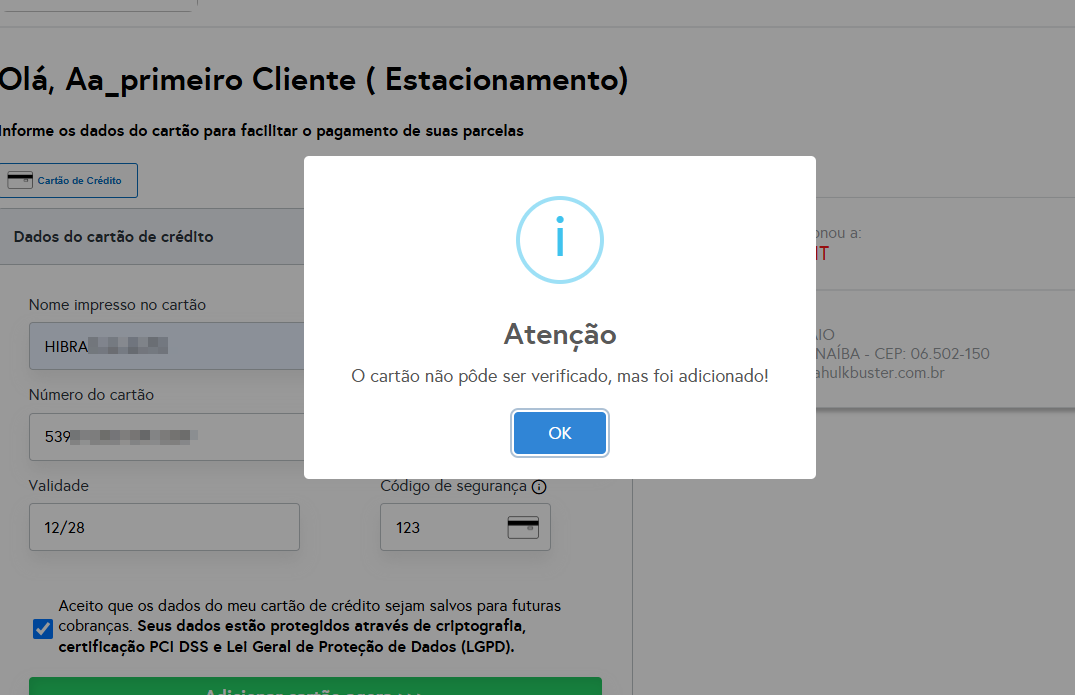Image resolution: width=1075 pixels, height=695 pixels.
Task: Click the large info icon in dialog
Action: click(x=560, y=240)
